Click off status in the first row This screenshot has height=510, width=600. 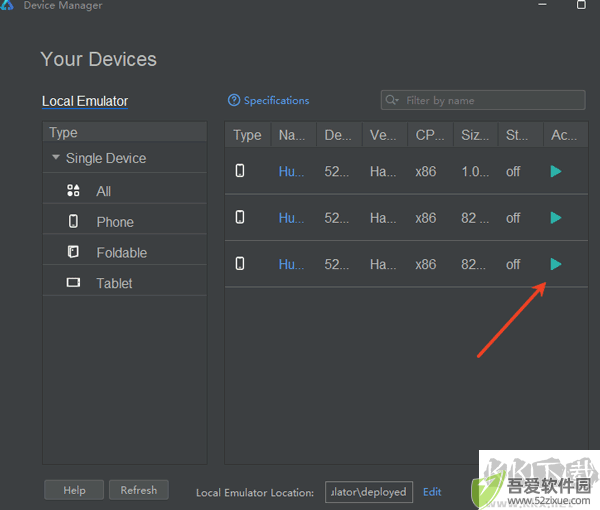pos(513,171)
